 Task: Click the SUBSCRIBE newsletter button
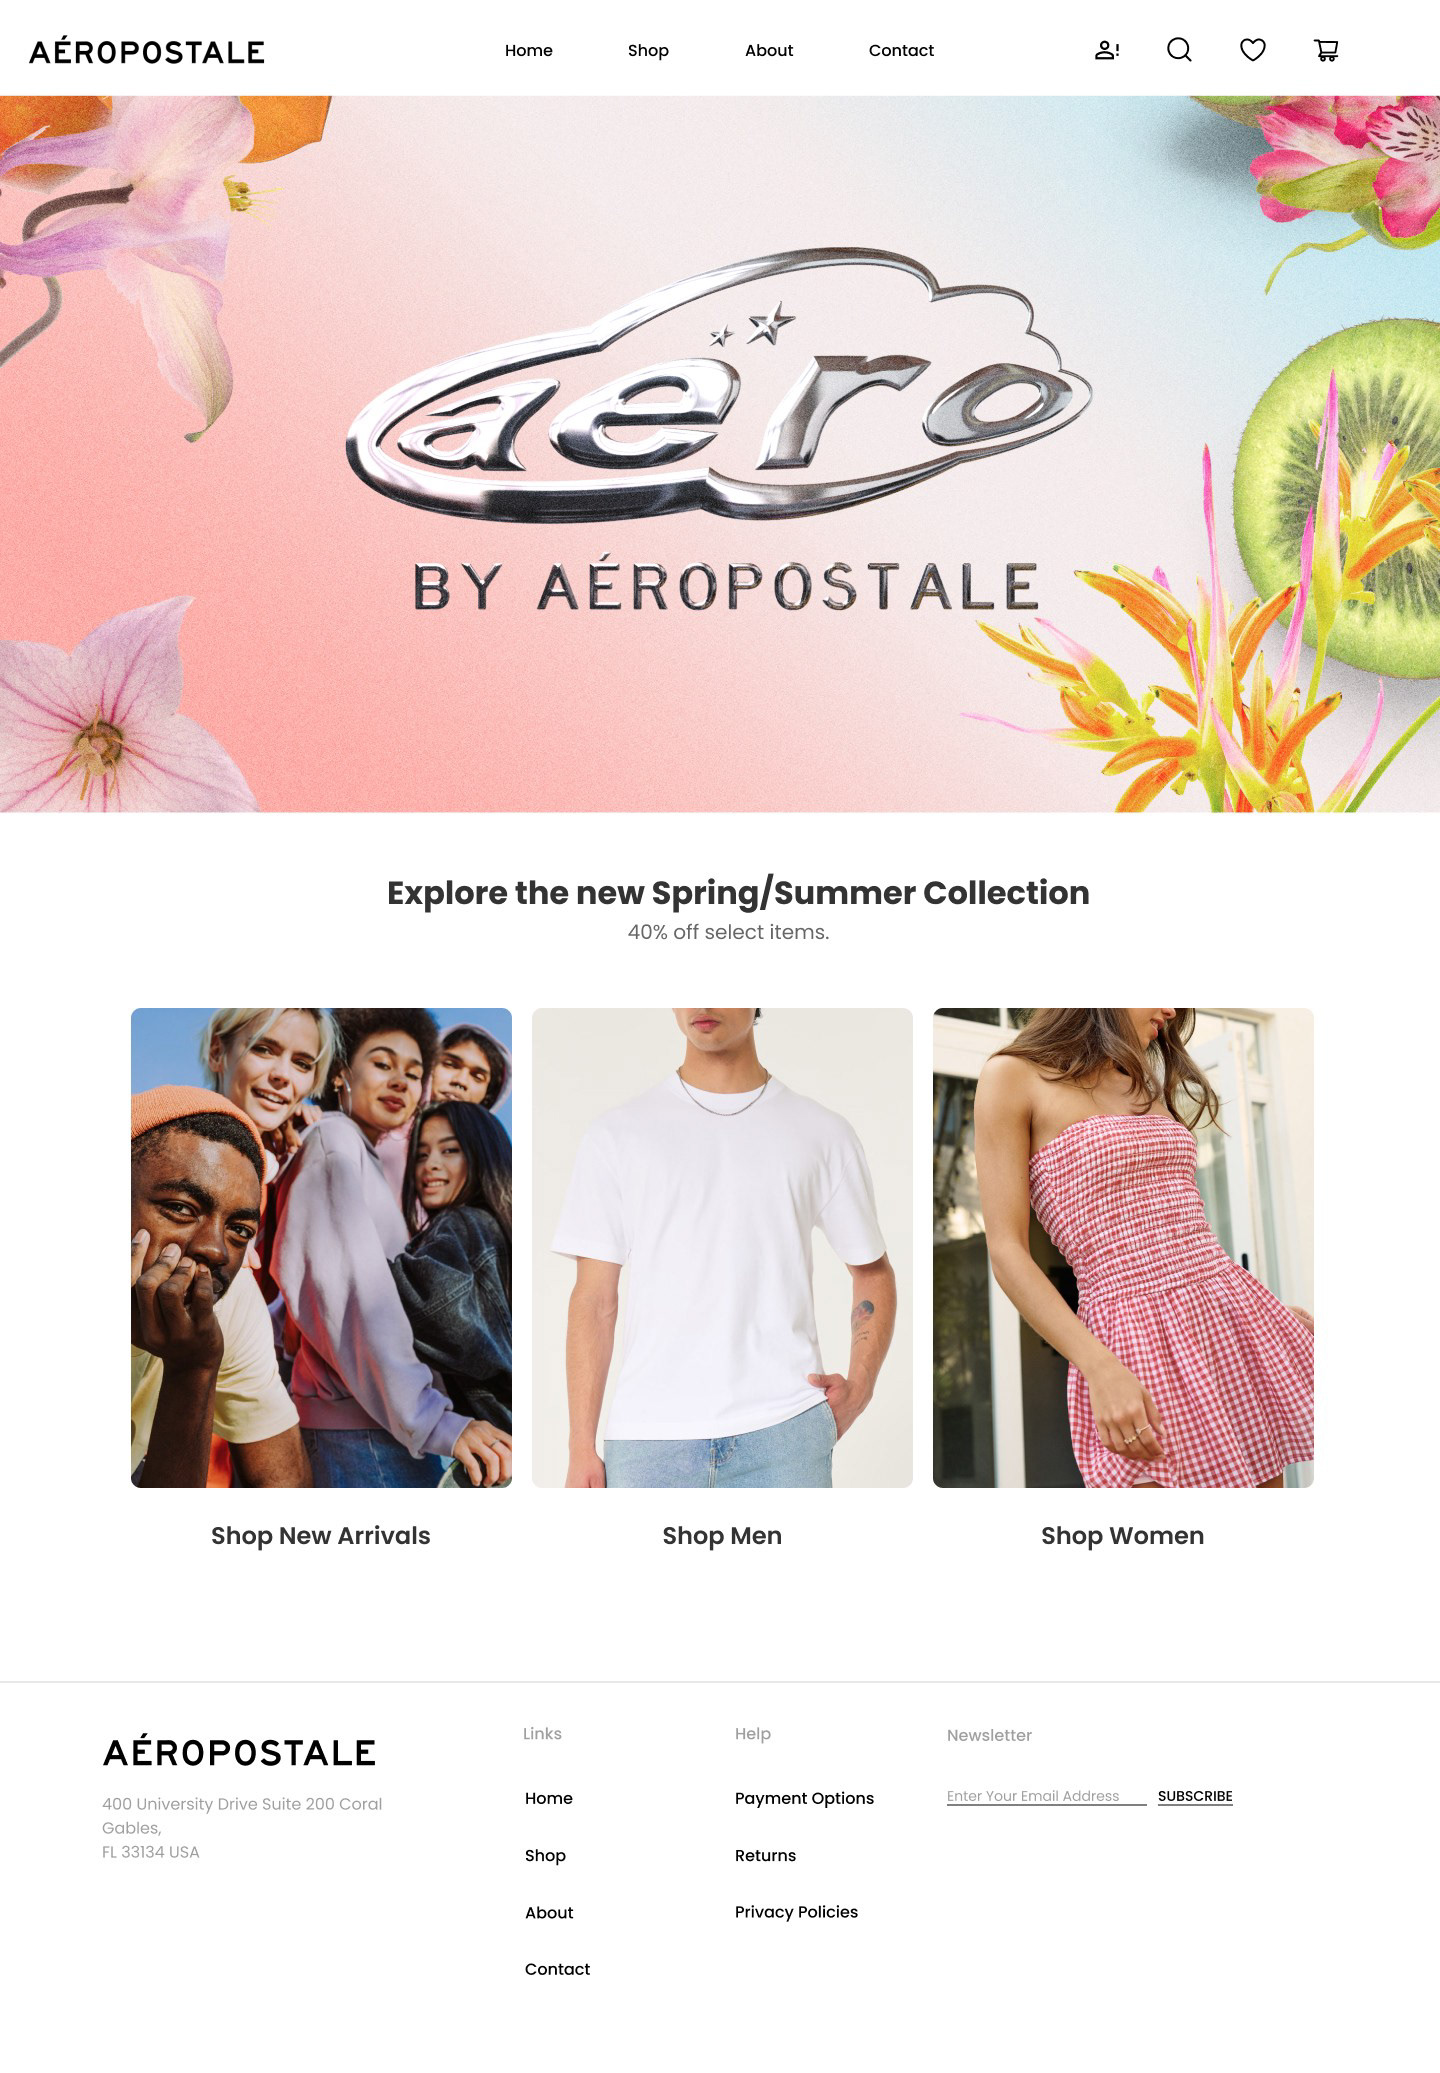[1195, 1796]
